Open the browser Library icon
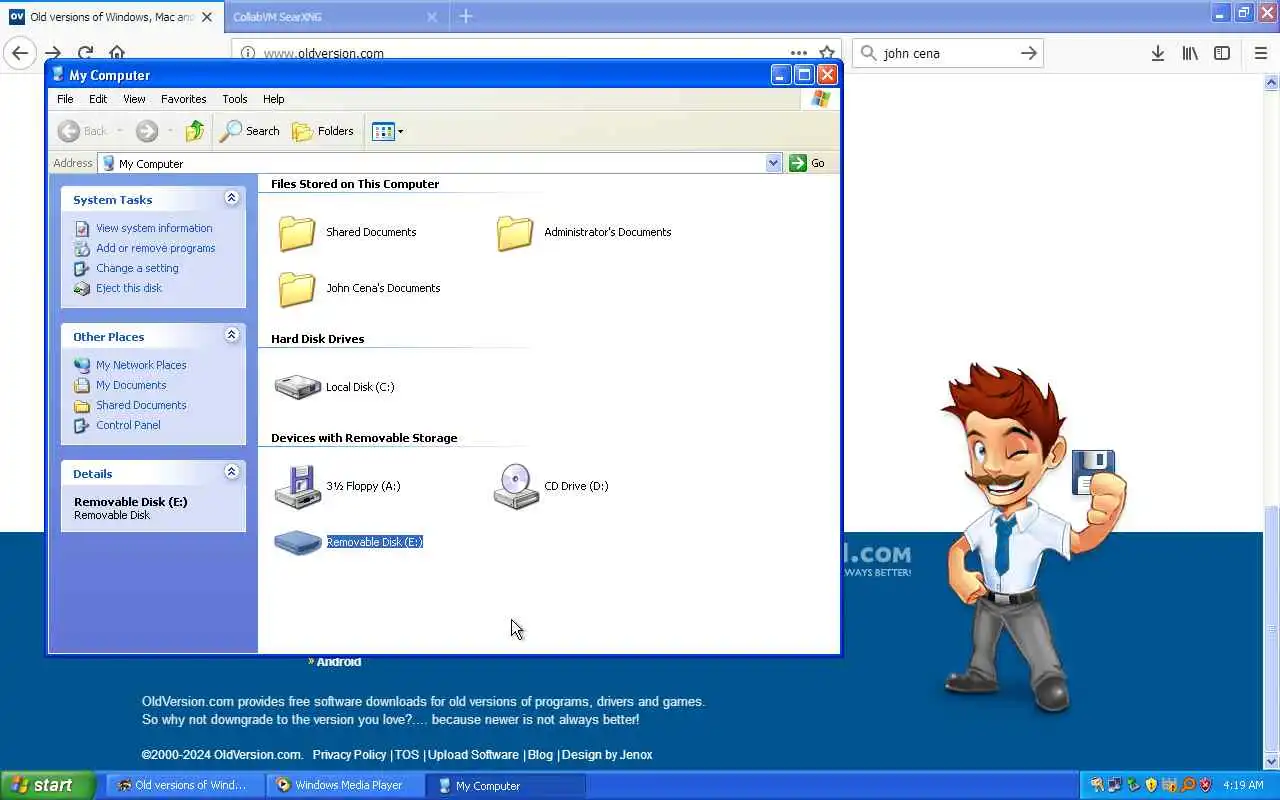Viewport: 1280px width, 800px height. 1190,53
